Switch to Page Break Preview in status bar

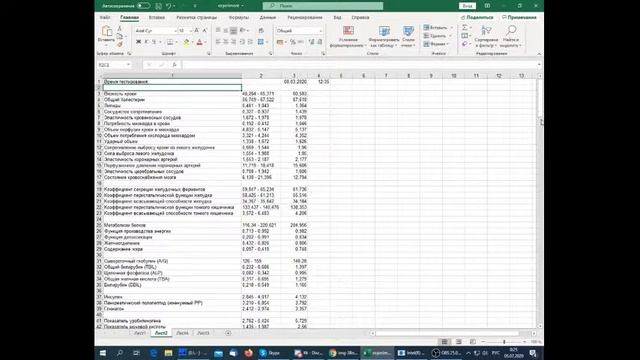click(473, 342)
